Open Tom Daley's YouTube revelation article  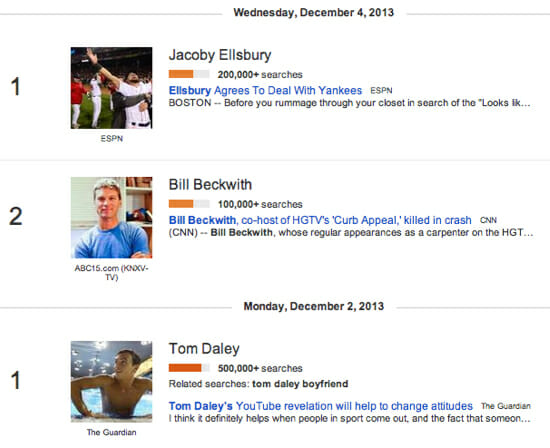[321, 406]
